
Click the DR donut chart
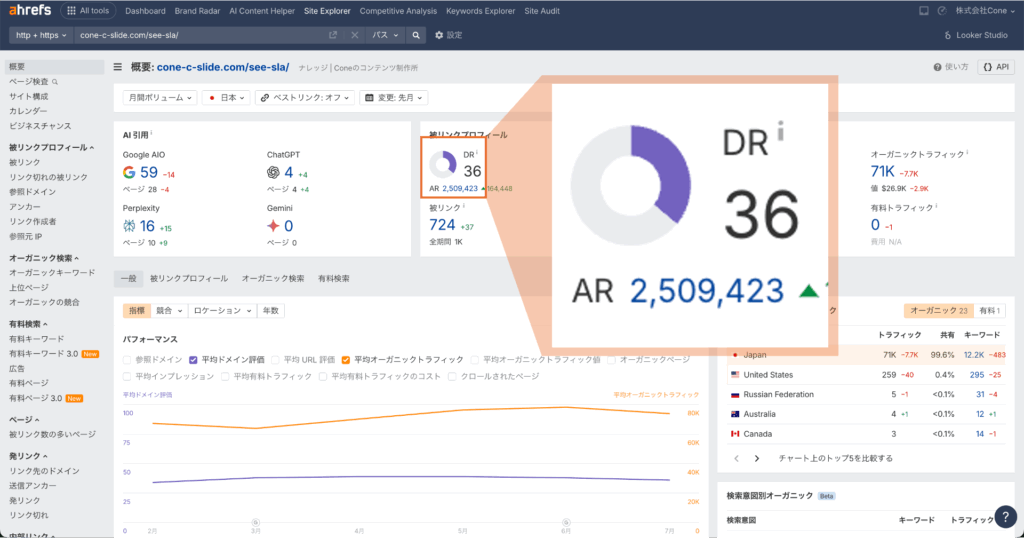pyautogui.click(x=443, y=165)
